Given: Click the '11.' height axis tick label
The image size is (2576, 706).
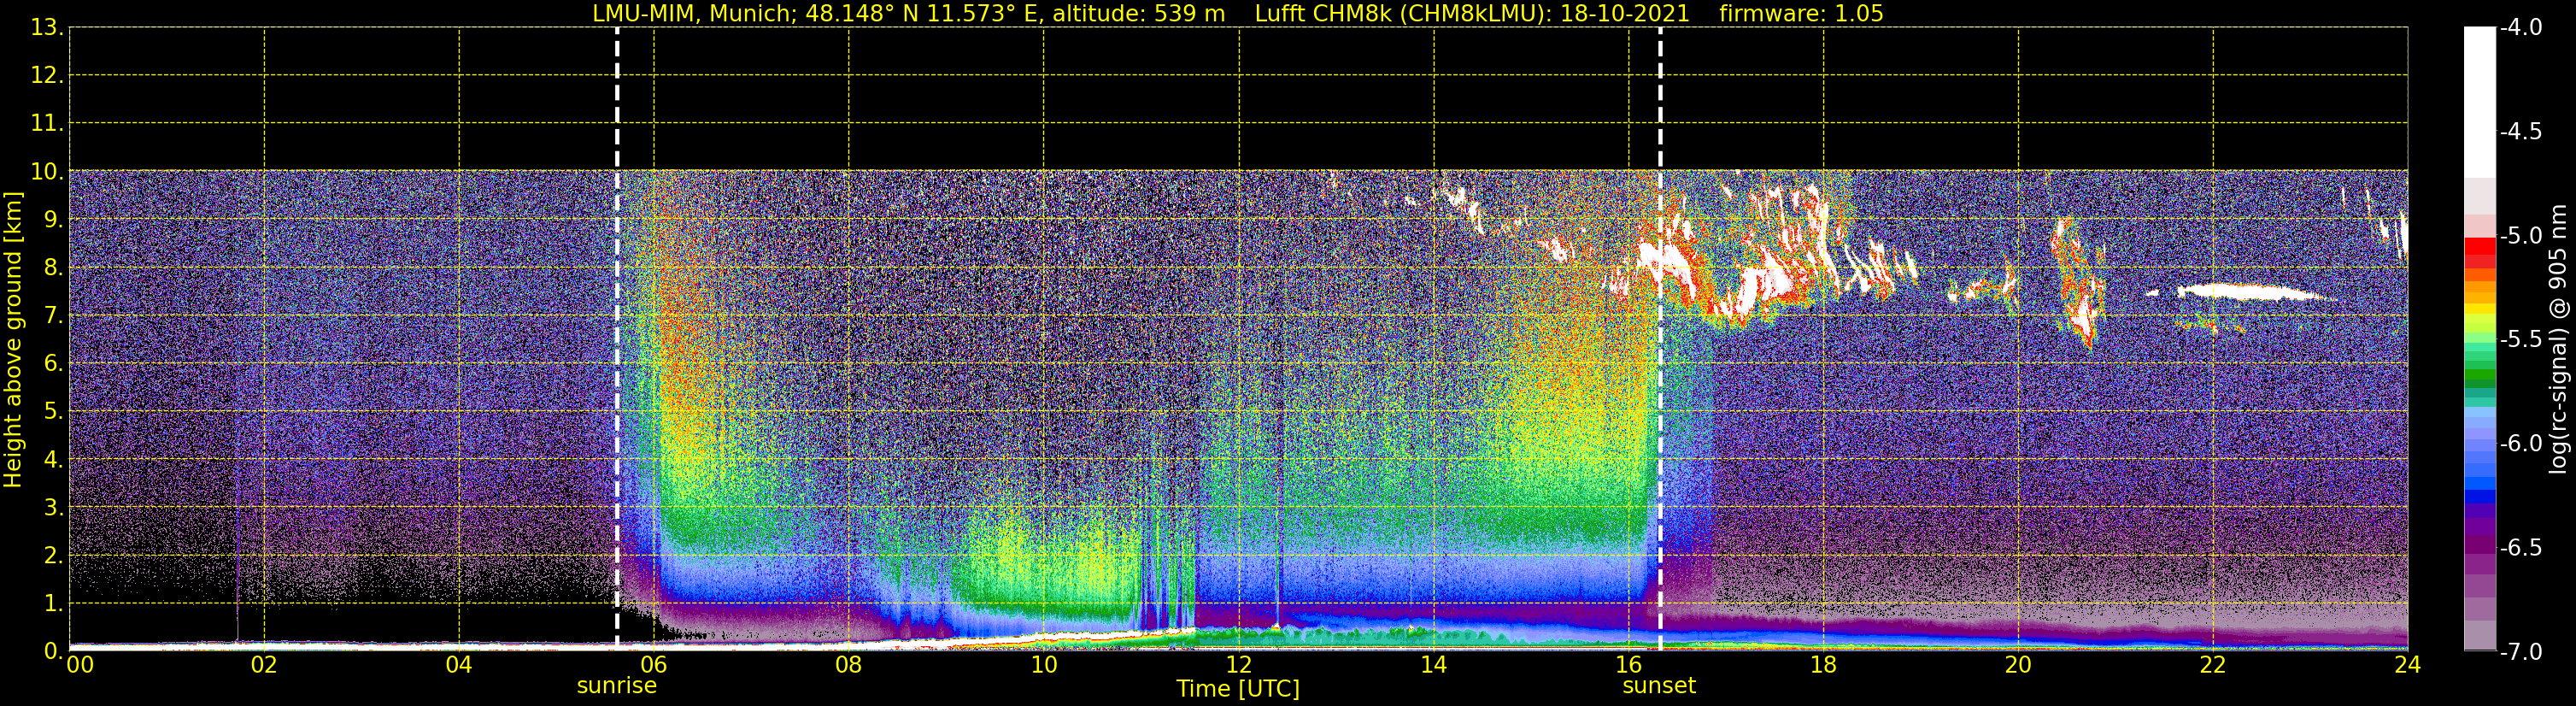Looking at the screenshot, I should 47,124.
